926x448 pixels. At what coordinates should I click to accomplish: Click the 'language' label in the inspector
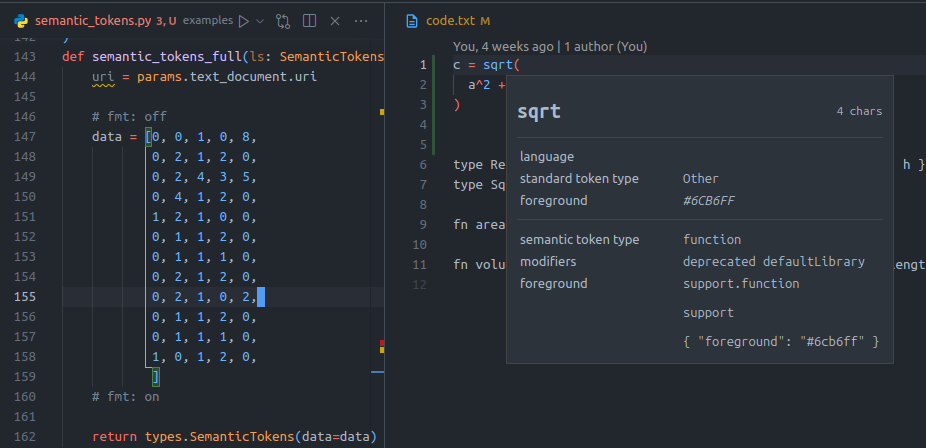click(547, 157)
